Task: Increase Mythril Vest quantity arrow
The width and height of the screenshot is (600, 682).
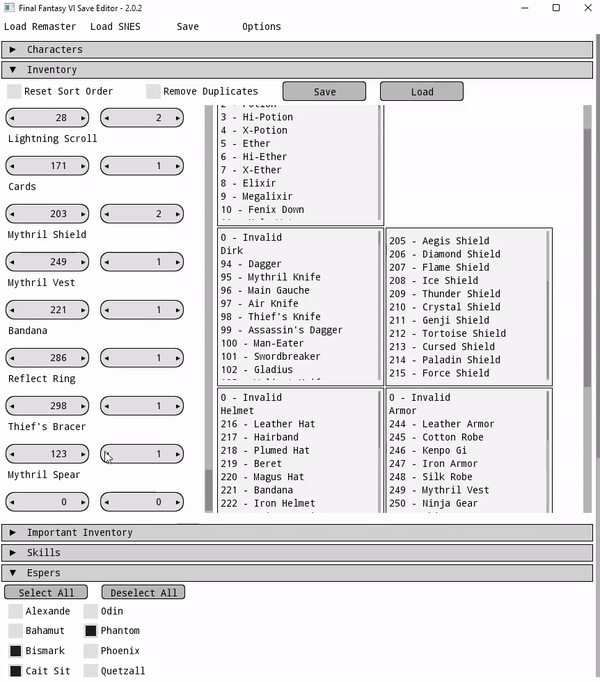Action: click(x=178, y=262)
